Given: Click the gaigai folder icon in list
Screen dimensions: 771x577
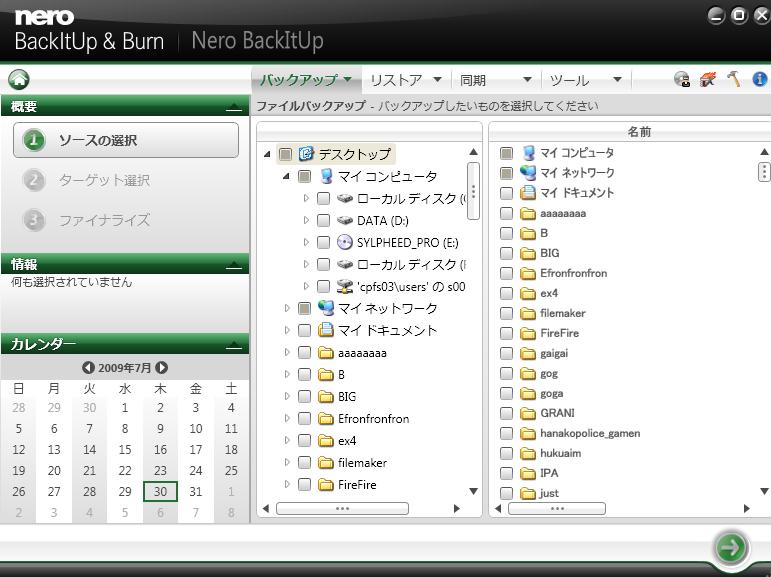Looking at the screenshot, I should coord(528,353).
